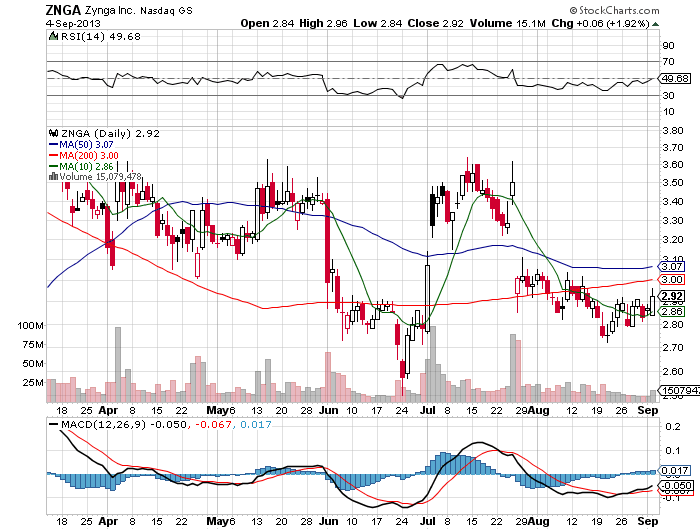
Task: Click the green 2.86 price tag on right axis
Action: tap(672, 311)
